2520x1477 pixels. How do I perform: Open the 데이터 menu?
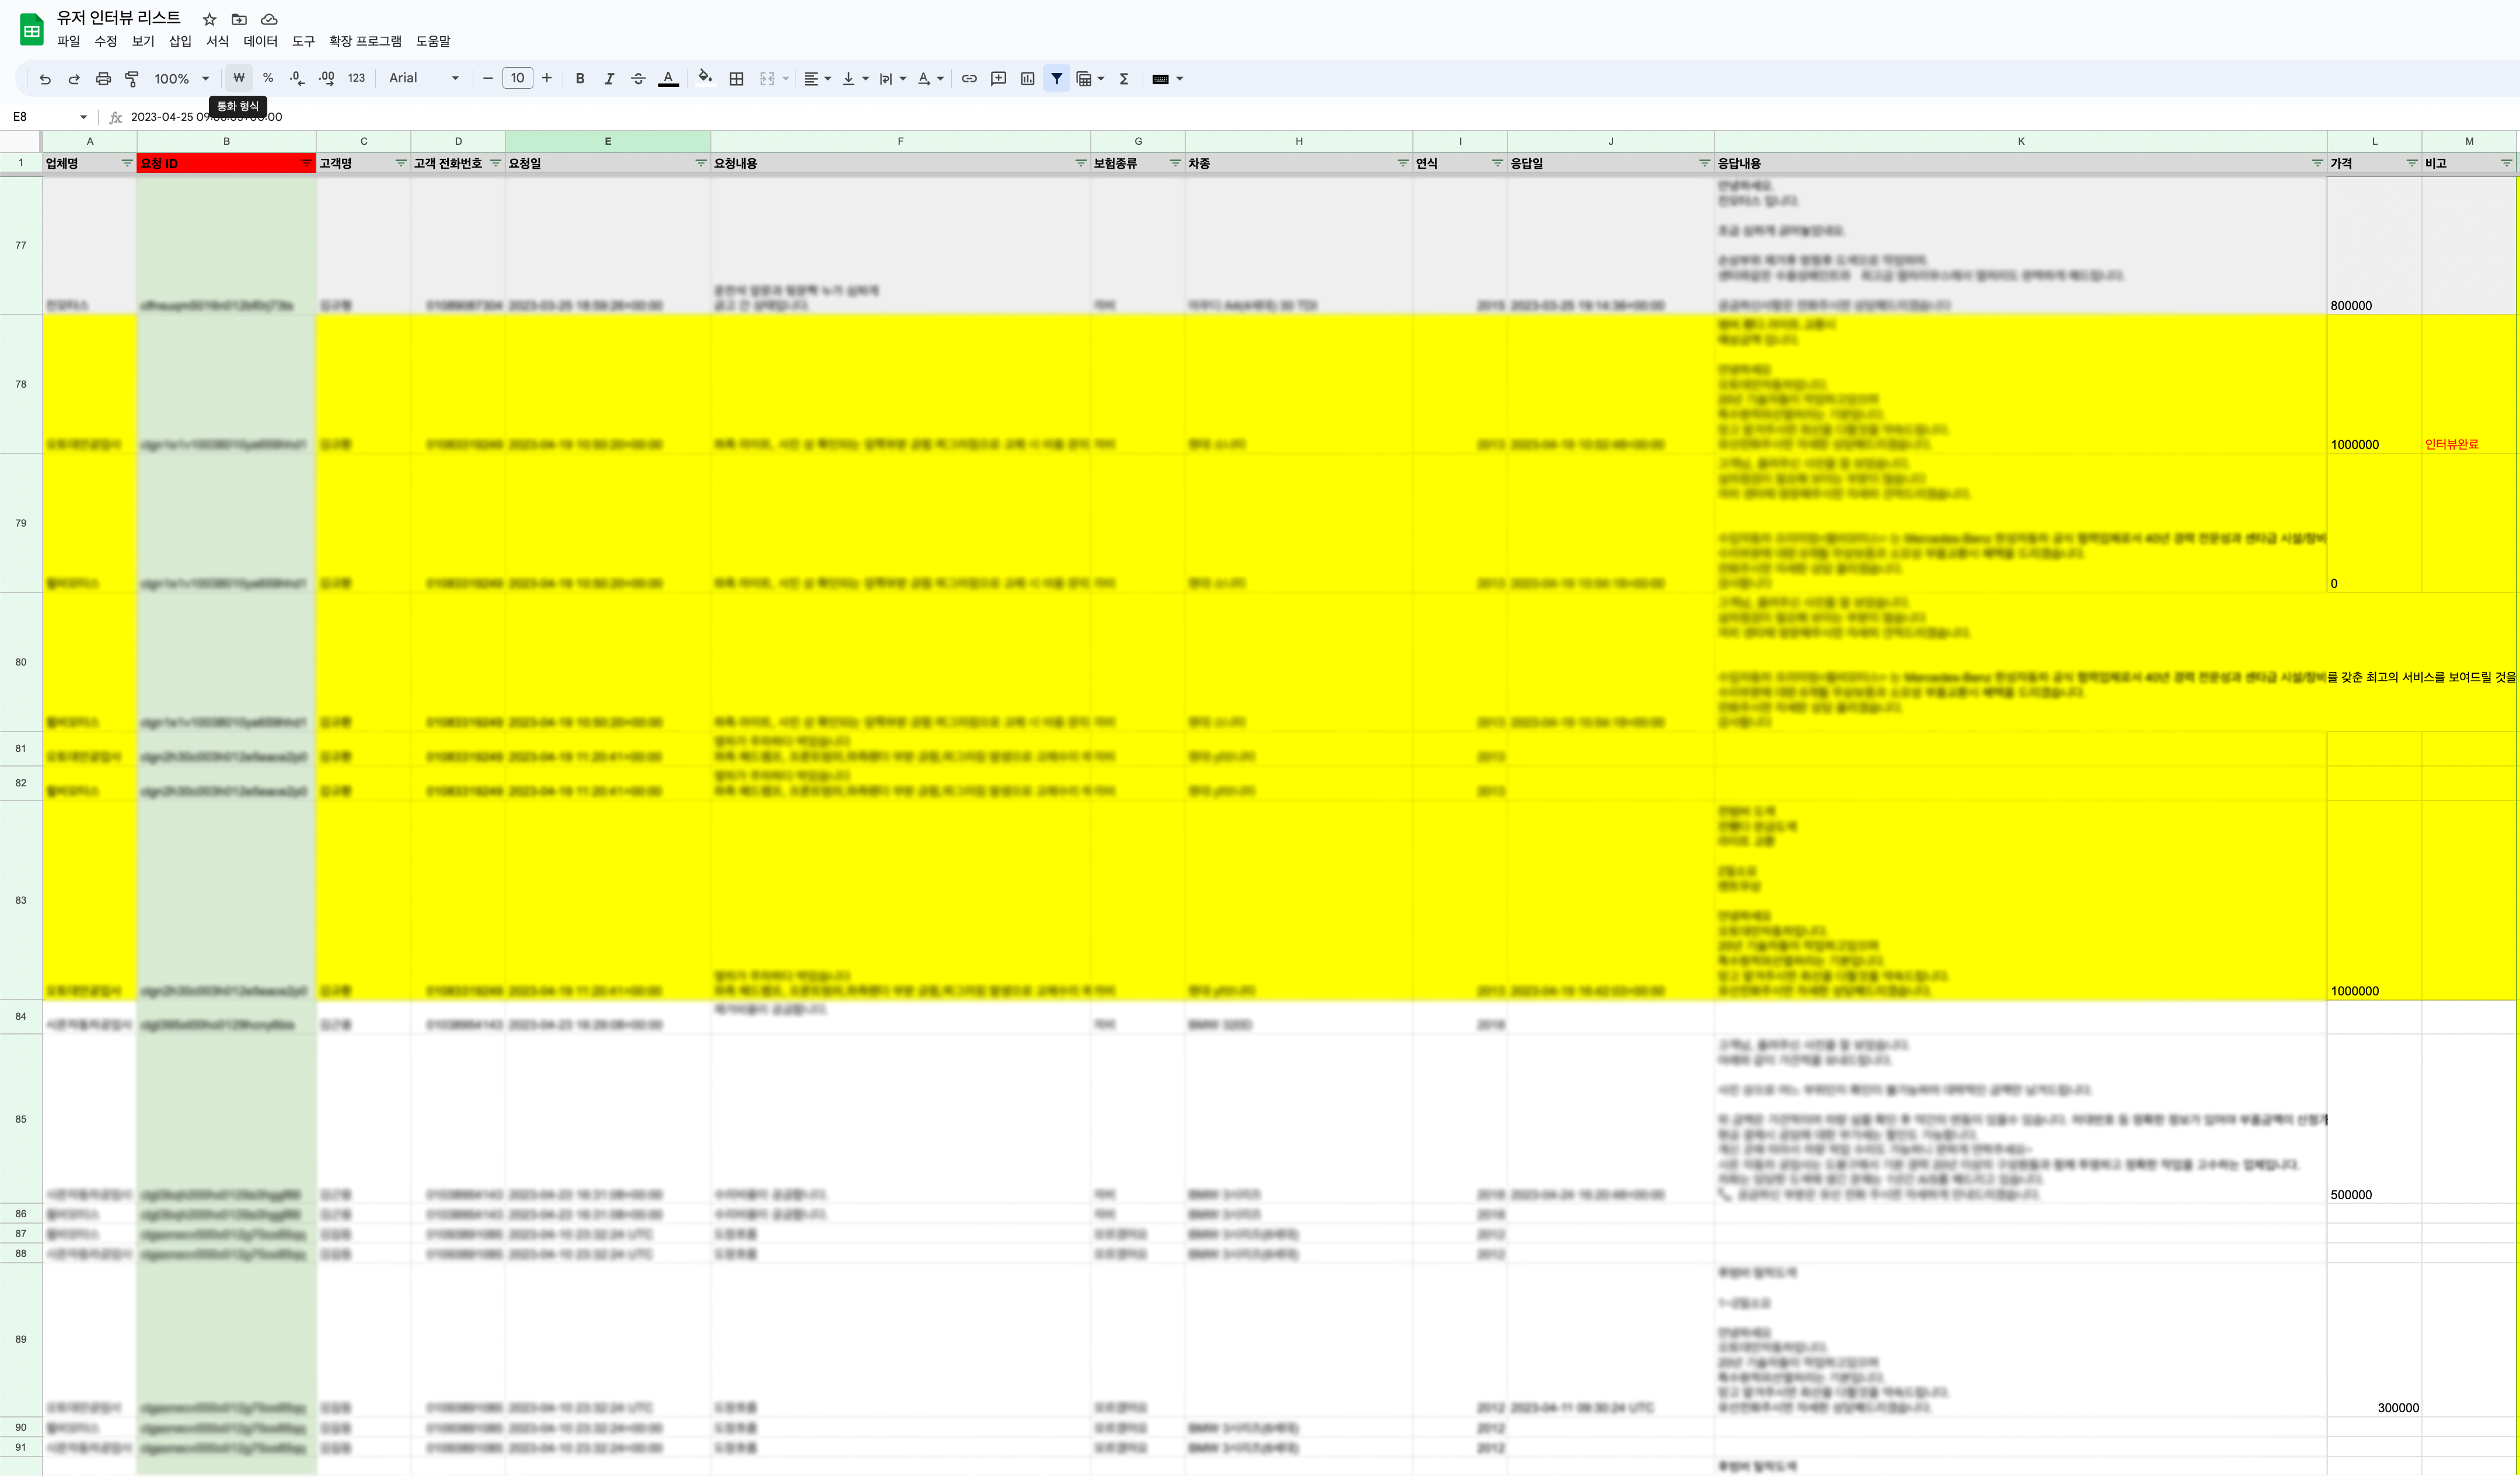[260, 41]
